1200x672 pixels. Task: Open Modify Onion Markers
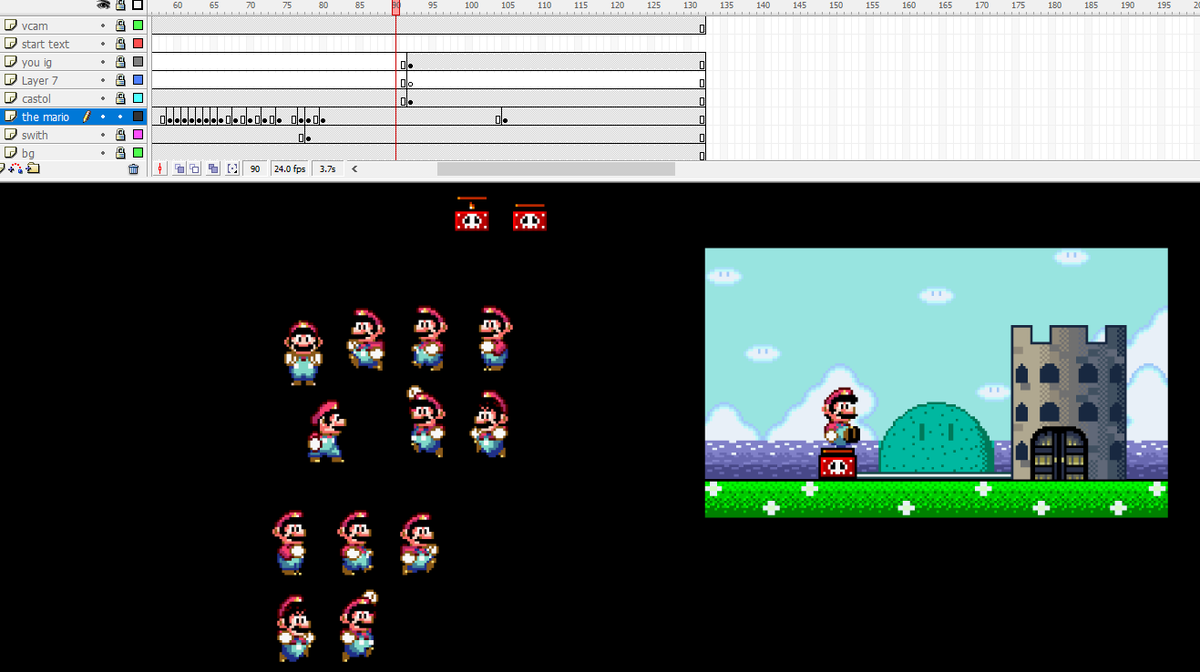tap(232, 169)
